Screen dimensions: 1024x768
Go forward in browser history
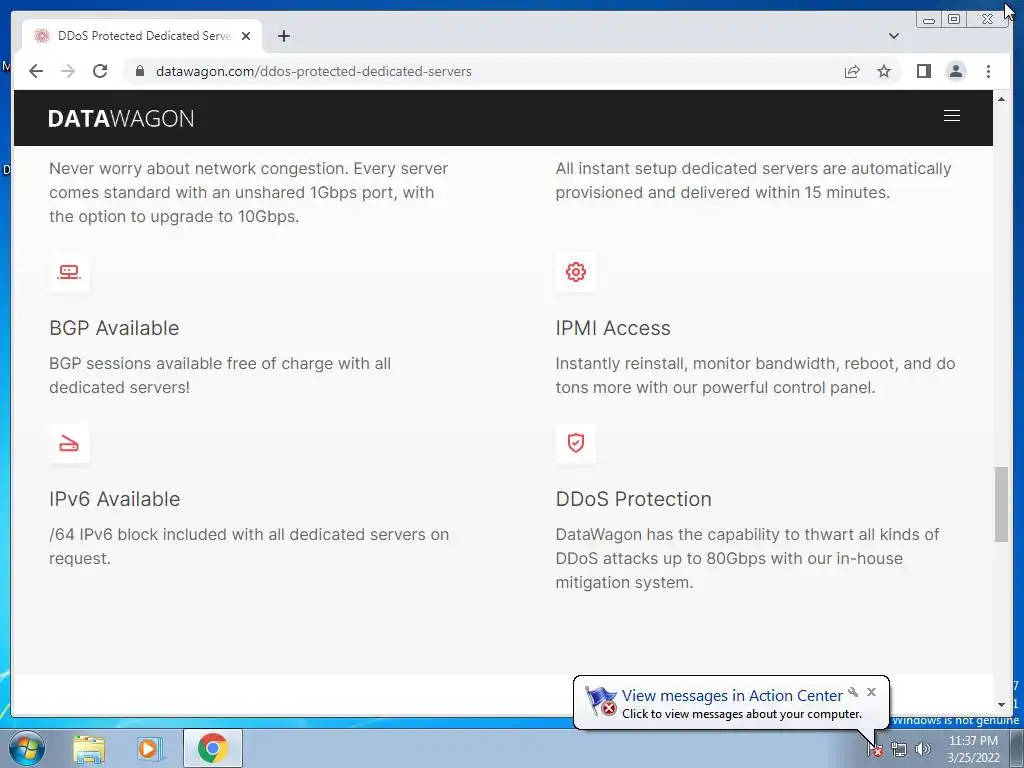tap(68, 71)
